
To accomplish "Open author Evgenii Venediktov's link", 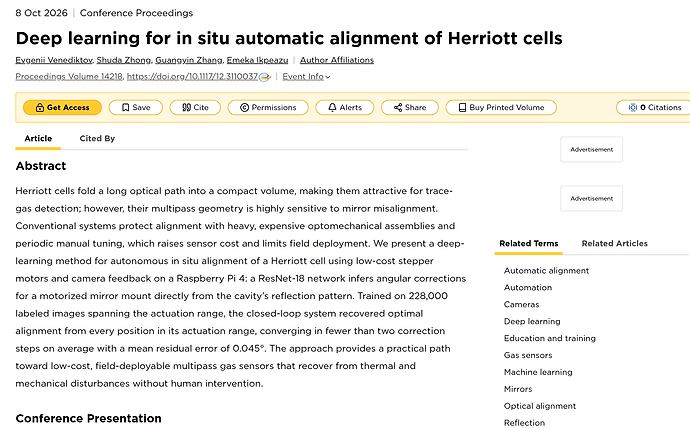I will pyautogui.click(x=54, y=60).
